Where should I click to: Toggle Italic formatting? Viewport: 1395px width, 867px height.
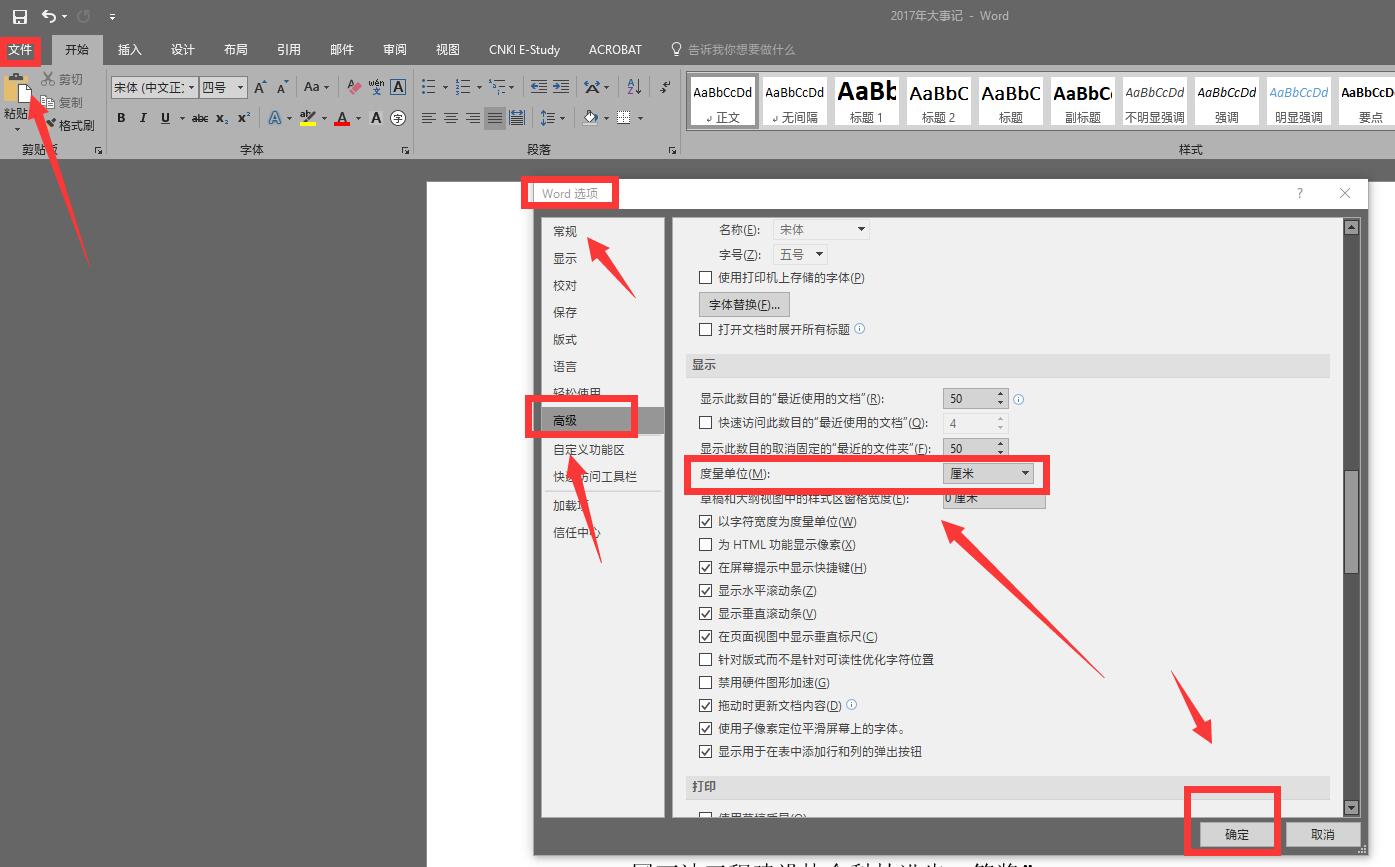tap(143, 118)
